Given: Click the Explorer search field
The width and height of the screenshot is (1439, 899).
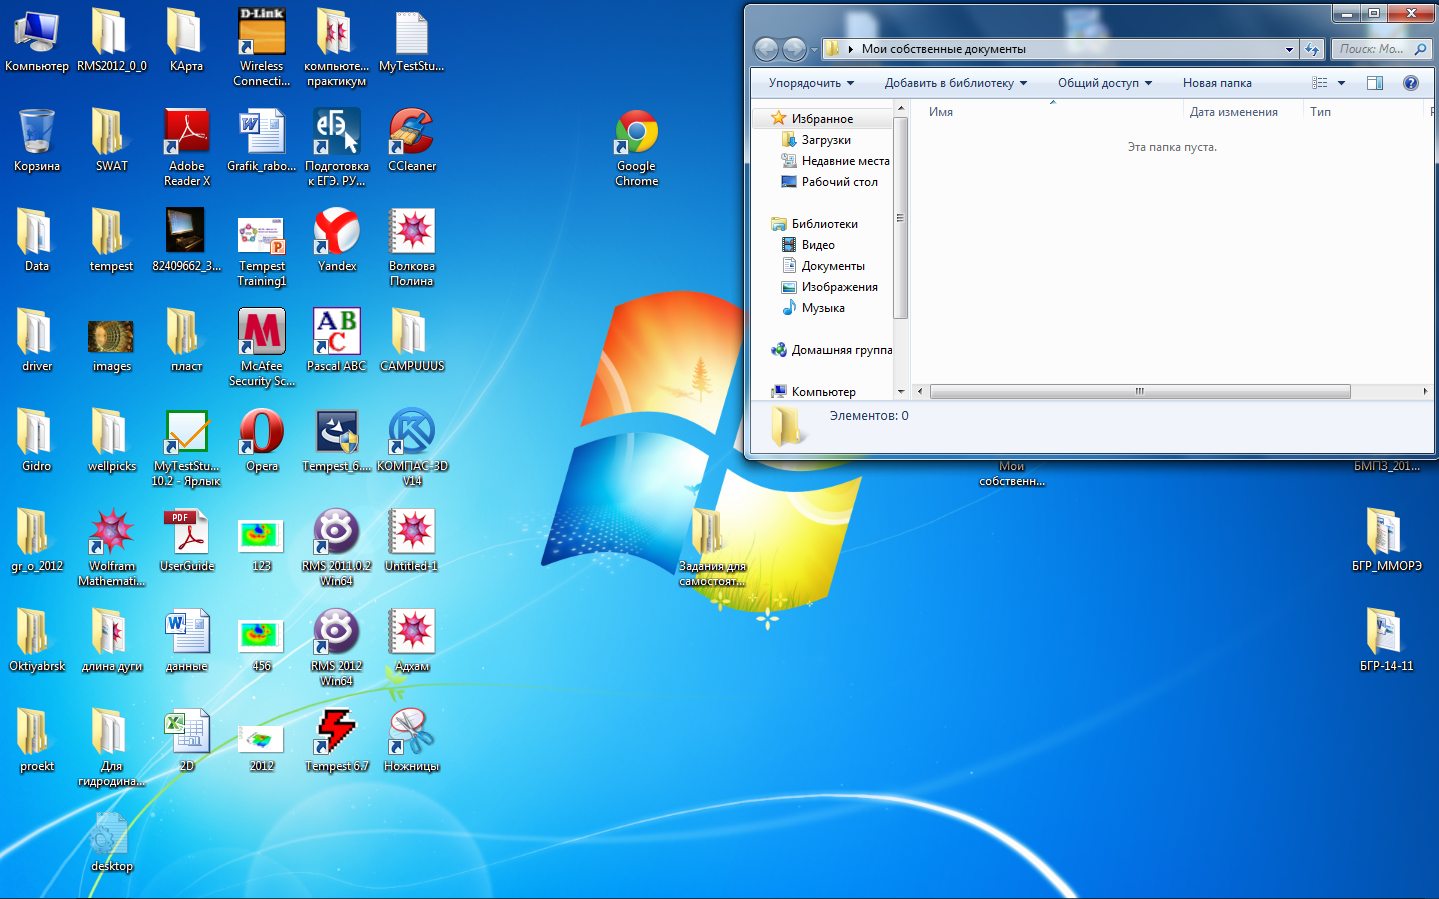Looking at the screenshot, I should click(x=1372, y=49).
